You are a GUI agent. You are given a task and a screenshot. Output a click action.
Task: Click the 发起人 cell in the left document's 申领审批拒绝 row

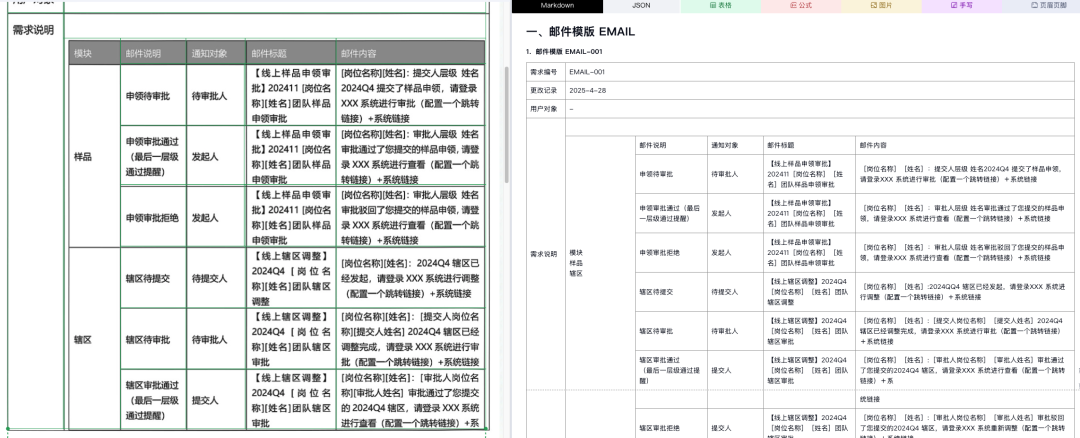216,218
